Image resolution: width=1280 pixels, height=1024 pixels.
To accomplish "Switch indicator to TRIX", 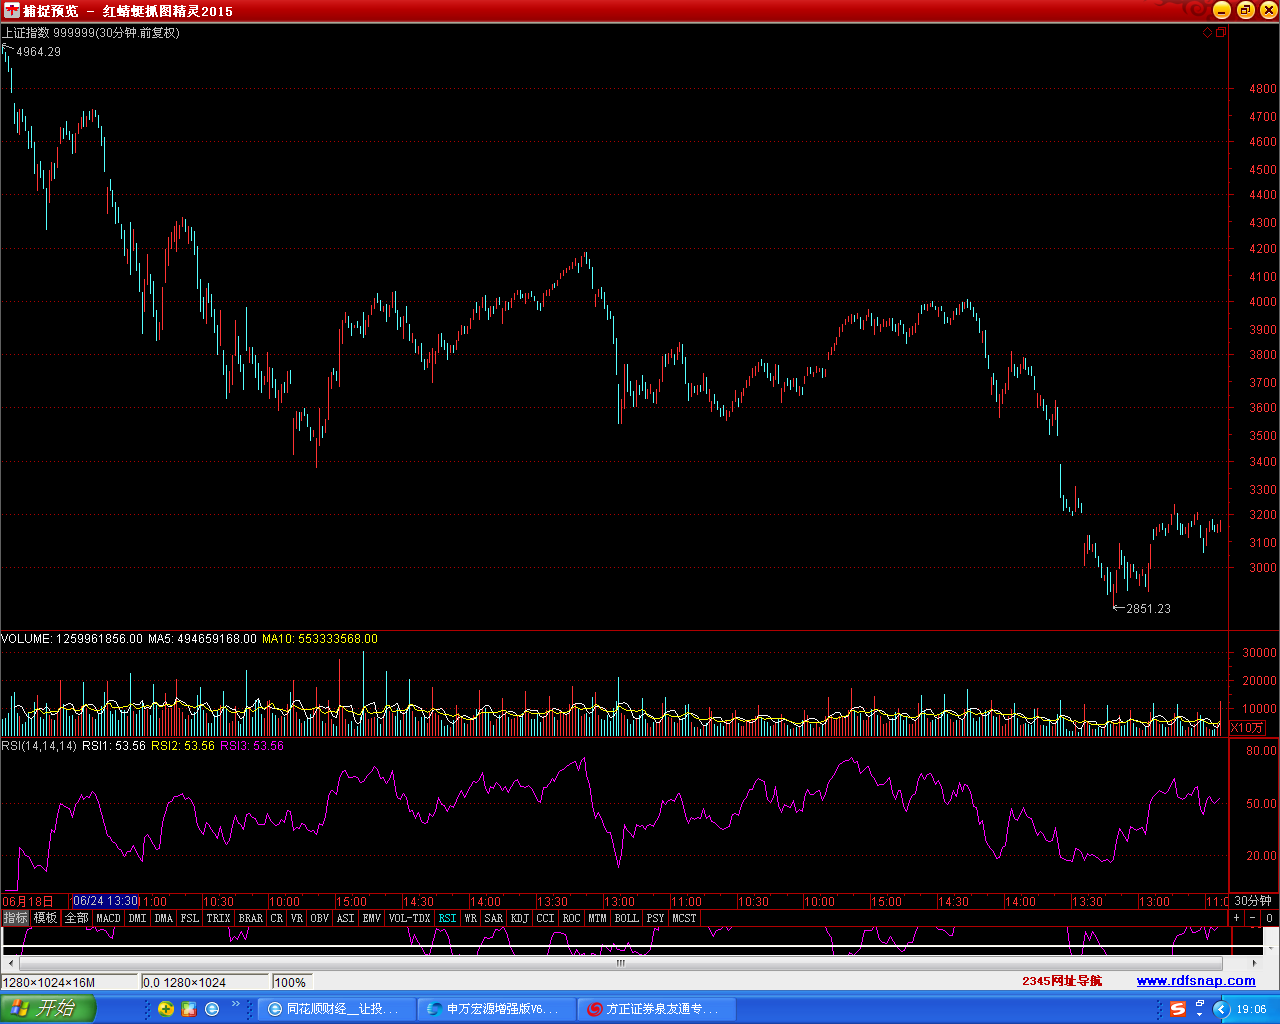I will (x=219, y=918).
